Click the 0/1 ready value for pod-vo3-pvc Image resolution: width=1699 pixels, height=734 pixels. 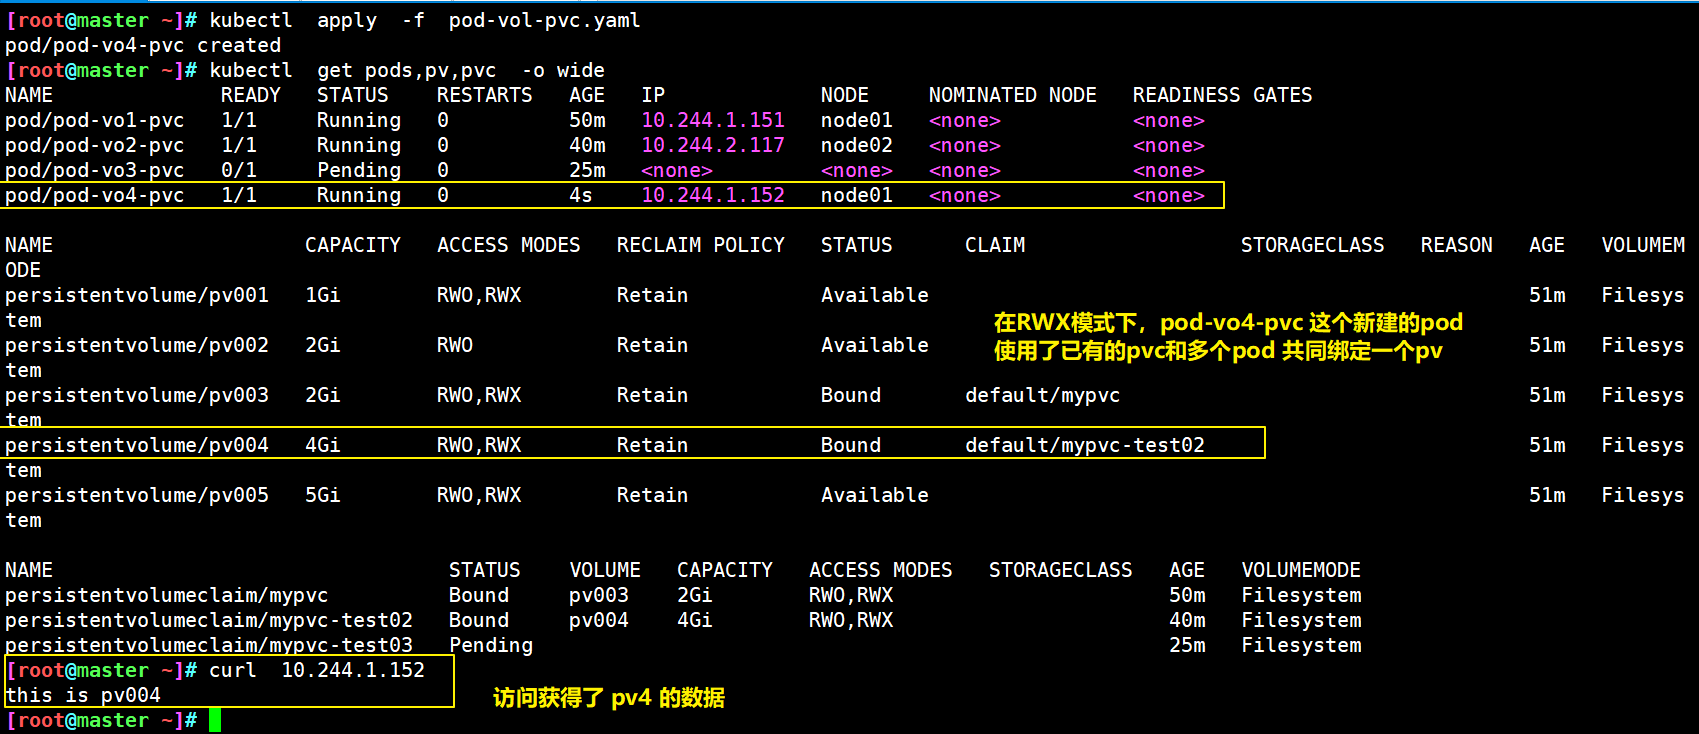coord(239,170)
